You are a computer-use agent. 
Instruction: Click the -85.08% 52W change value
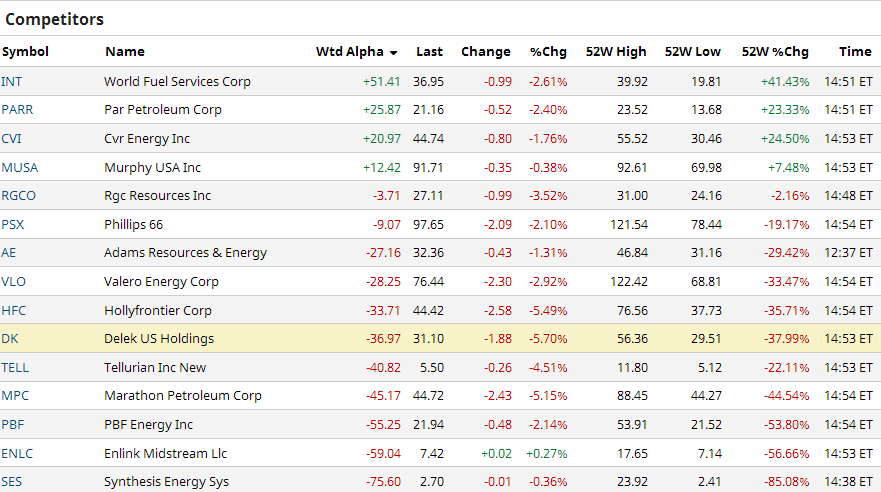click(x=787, y=482)
